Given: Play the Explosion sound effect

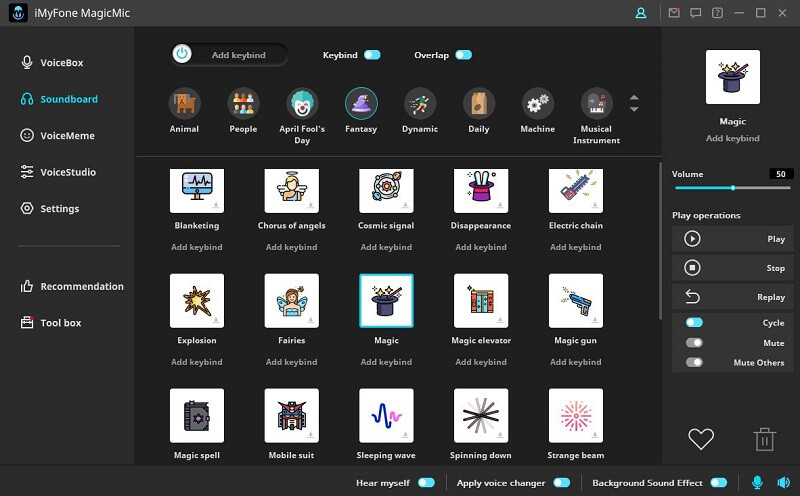Looking at the screenshot, I should click(x=197, y=301).
